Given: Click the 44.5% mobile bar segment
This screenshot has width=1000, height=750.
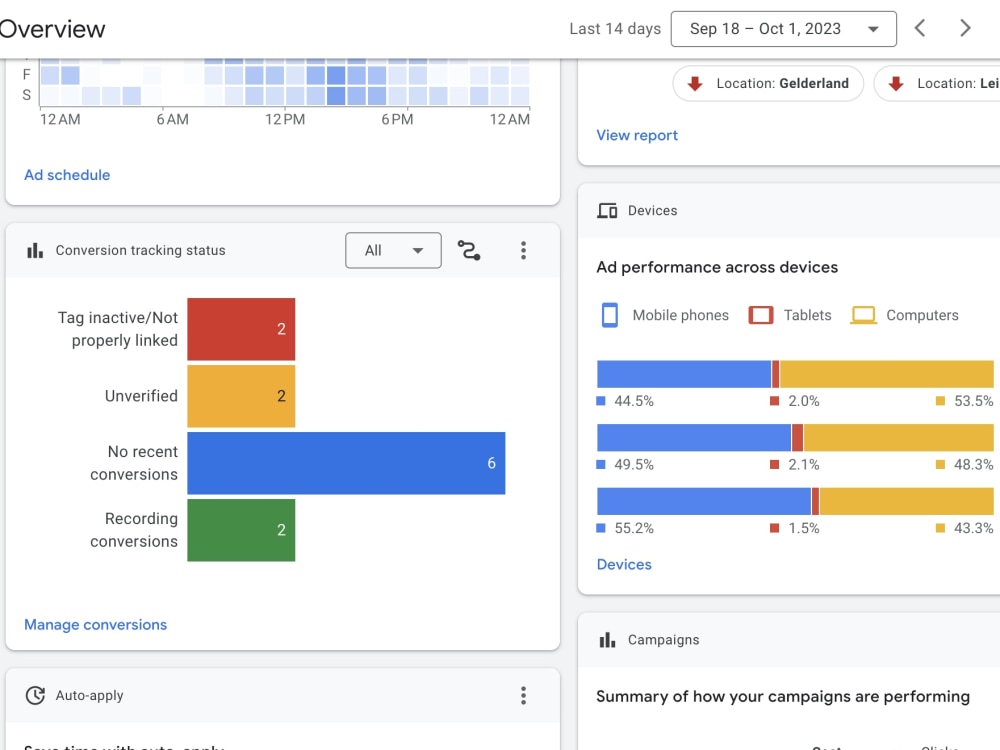Looking at the screenshot, I should click(684, 374).
